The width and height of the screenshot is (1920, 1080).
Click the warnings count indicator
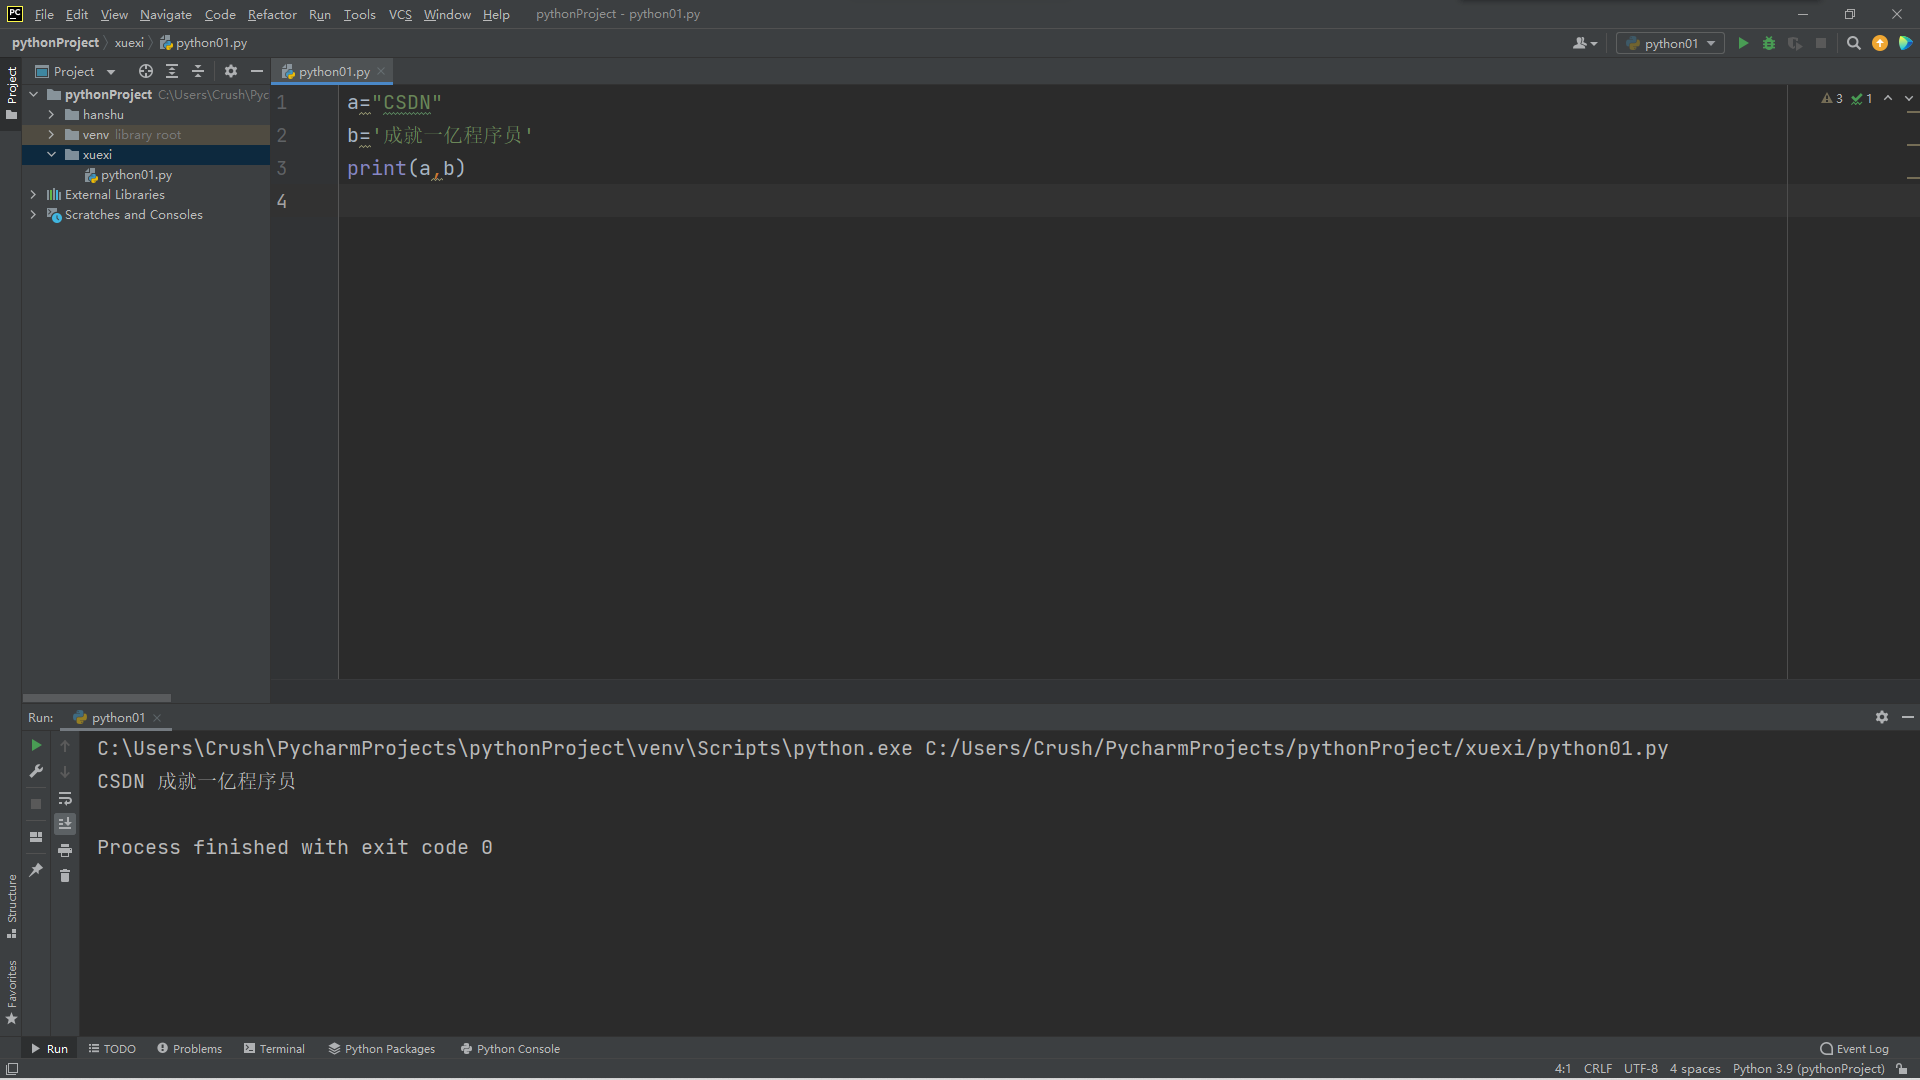(1832, 98)
